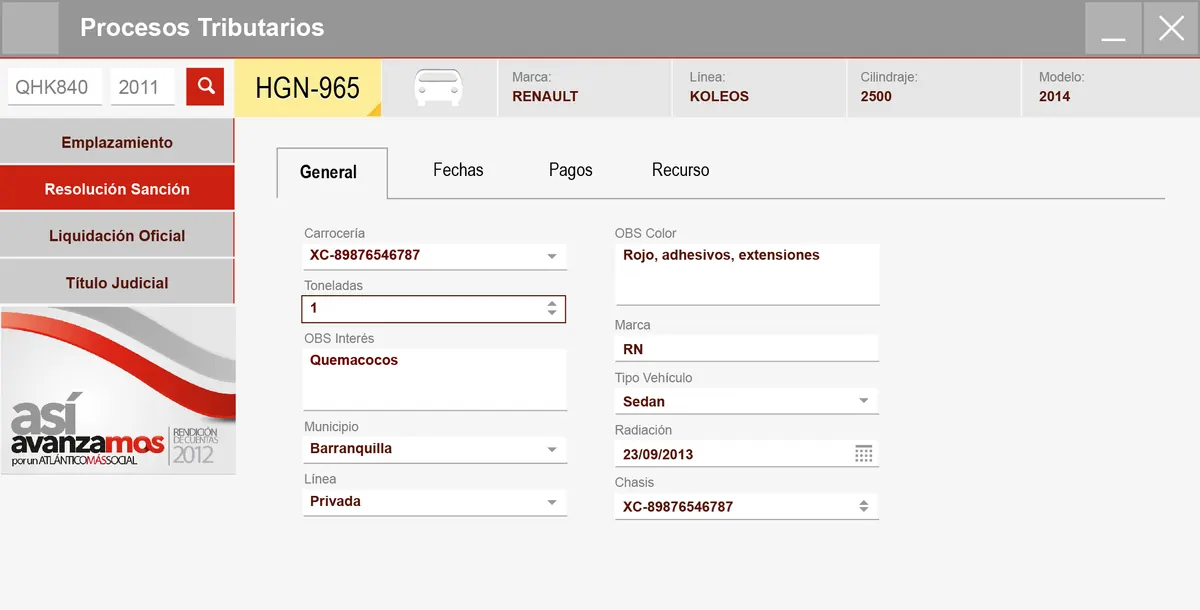The height and width of the screenshot is (610, 1200).
Task: Click the red search magnifier button
Action: 205,87
